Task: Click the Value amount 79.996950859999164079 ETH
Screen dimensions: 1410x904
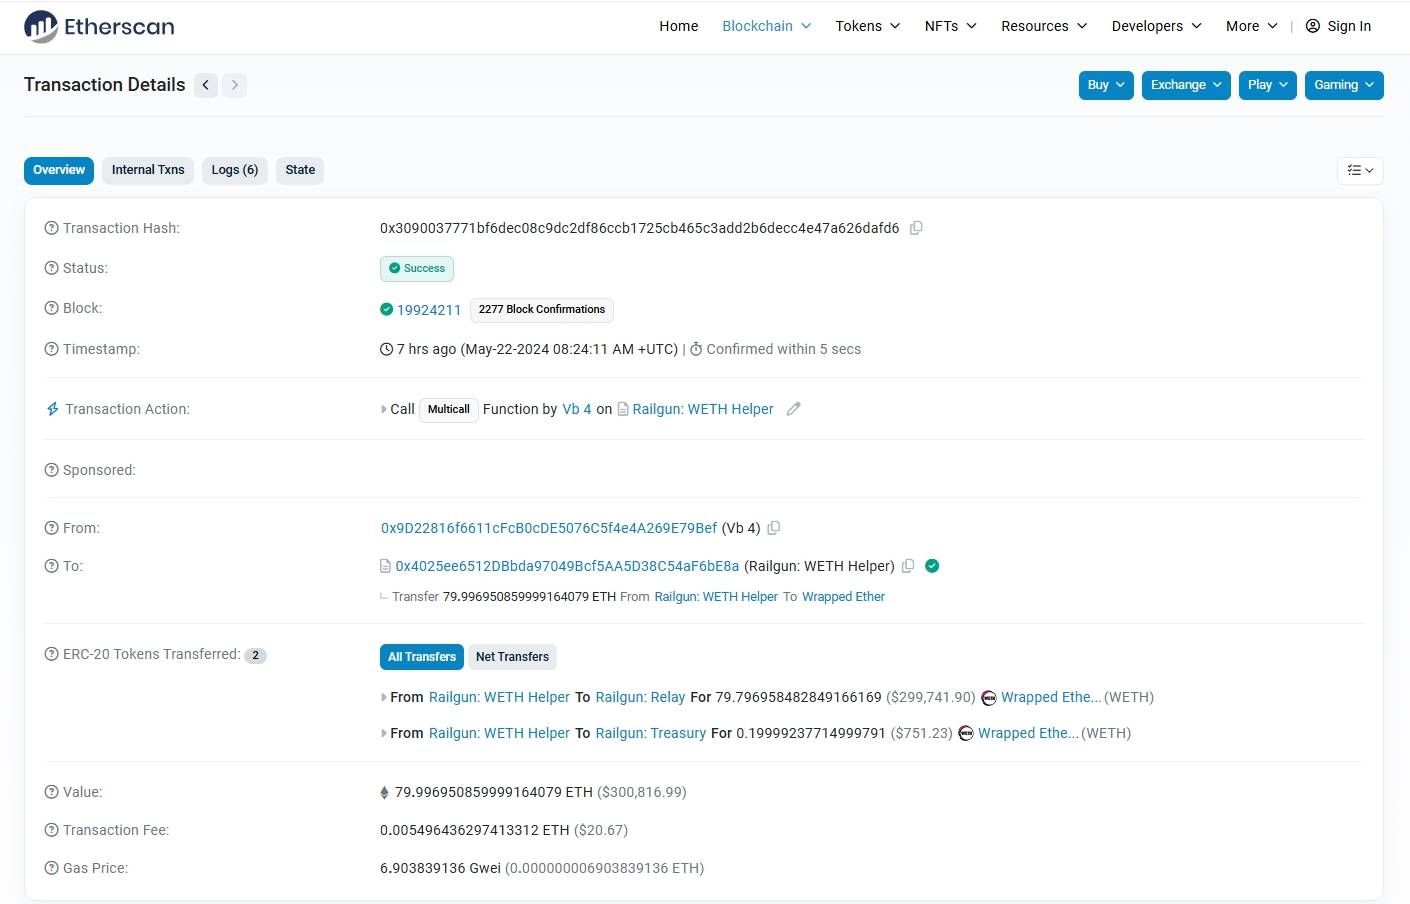Action: tap(494, 792)
